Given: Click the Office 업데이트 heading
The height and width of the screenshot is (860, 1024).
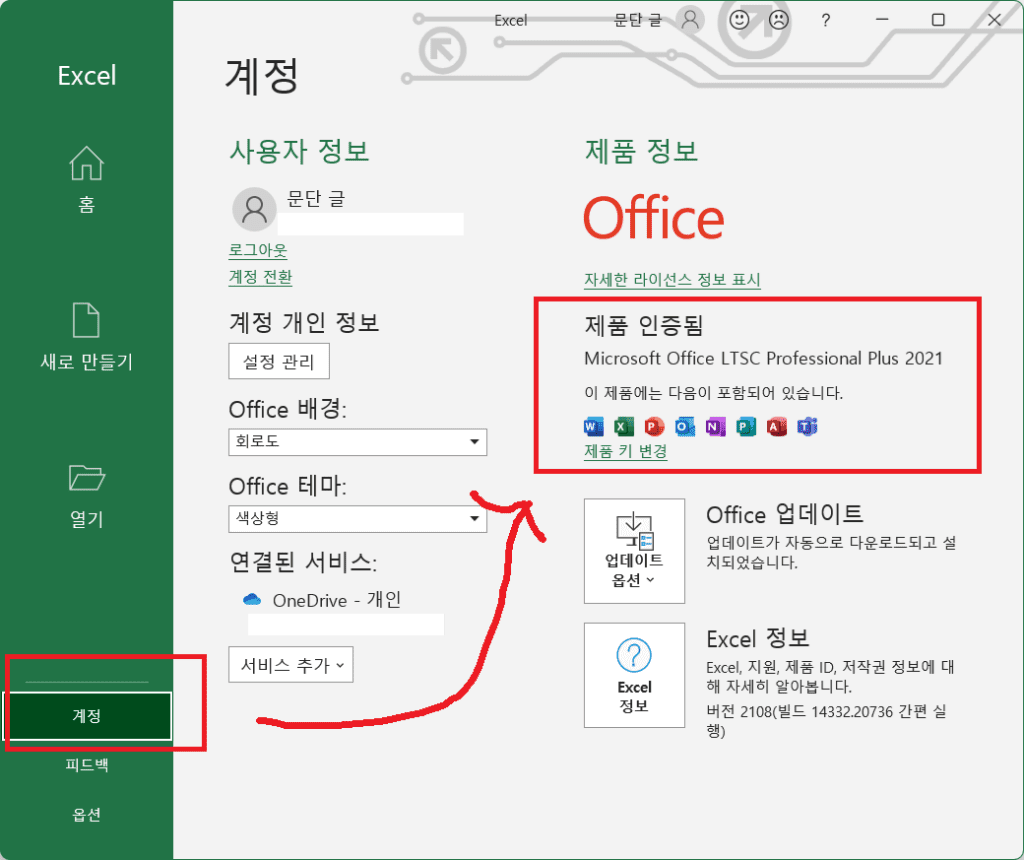Looking at the screenshot, I should [x=784, y=515].
